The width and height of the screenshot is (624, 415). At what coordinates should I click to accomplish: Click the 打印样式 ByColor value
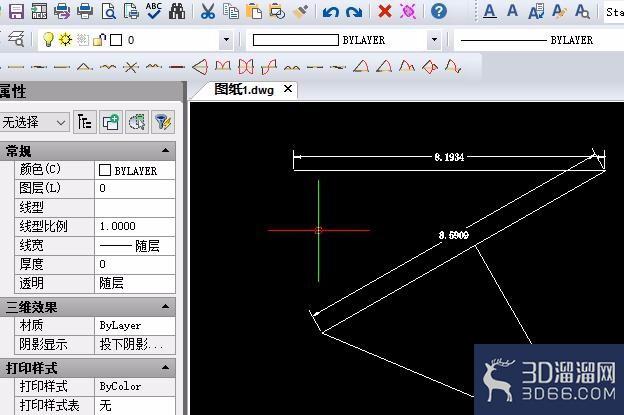pos(135,386)
